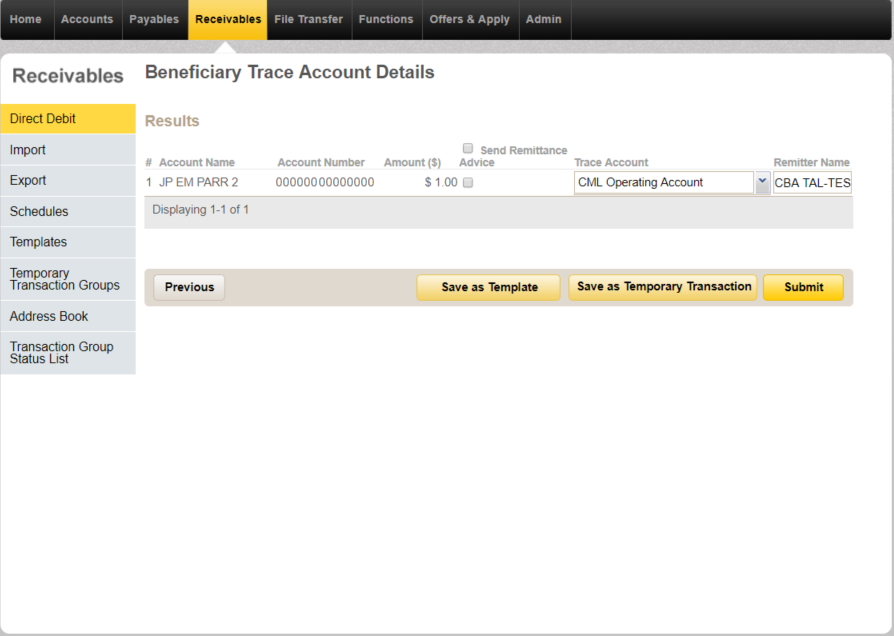This screenshot has width=894, height=636.
Task: Go to the Functions tab
Action: click(x=386, y=18)
